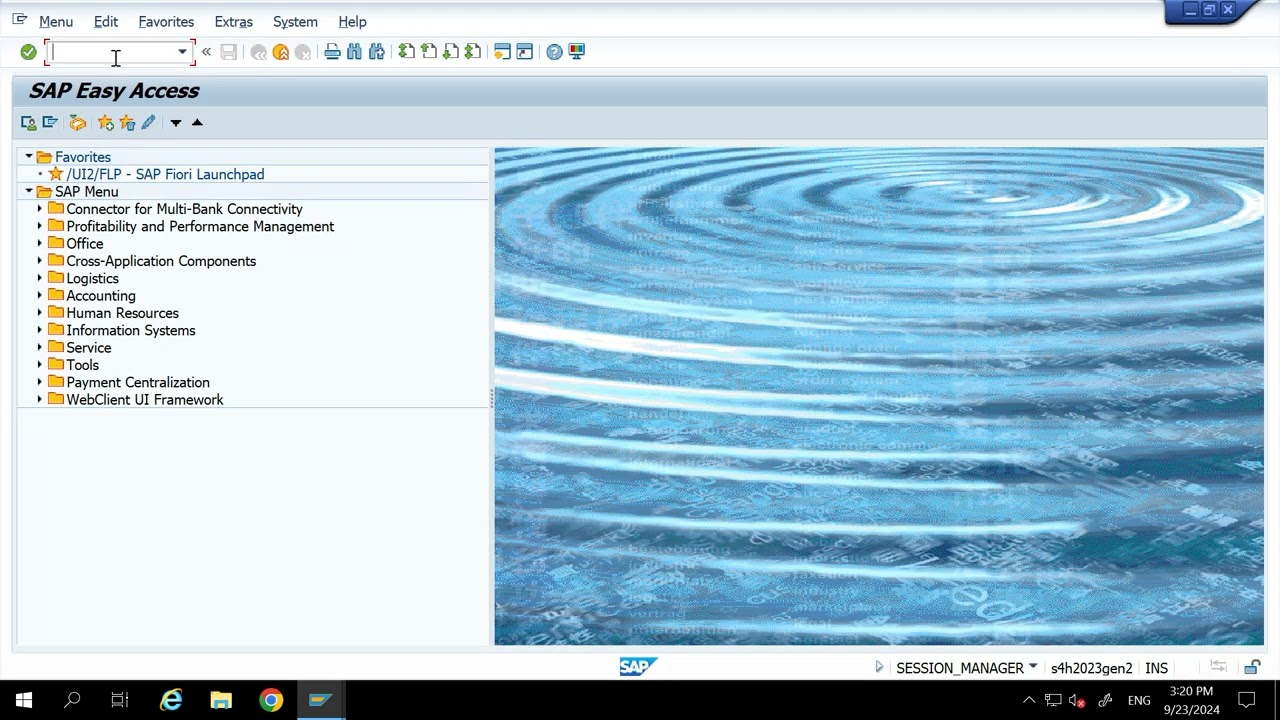This screenshot has width=1280, height=720.
Task: Click the Change Favorites pencil icon
Action: click(x=148, y=122)
